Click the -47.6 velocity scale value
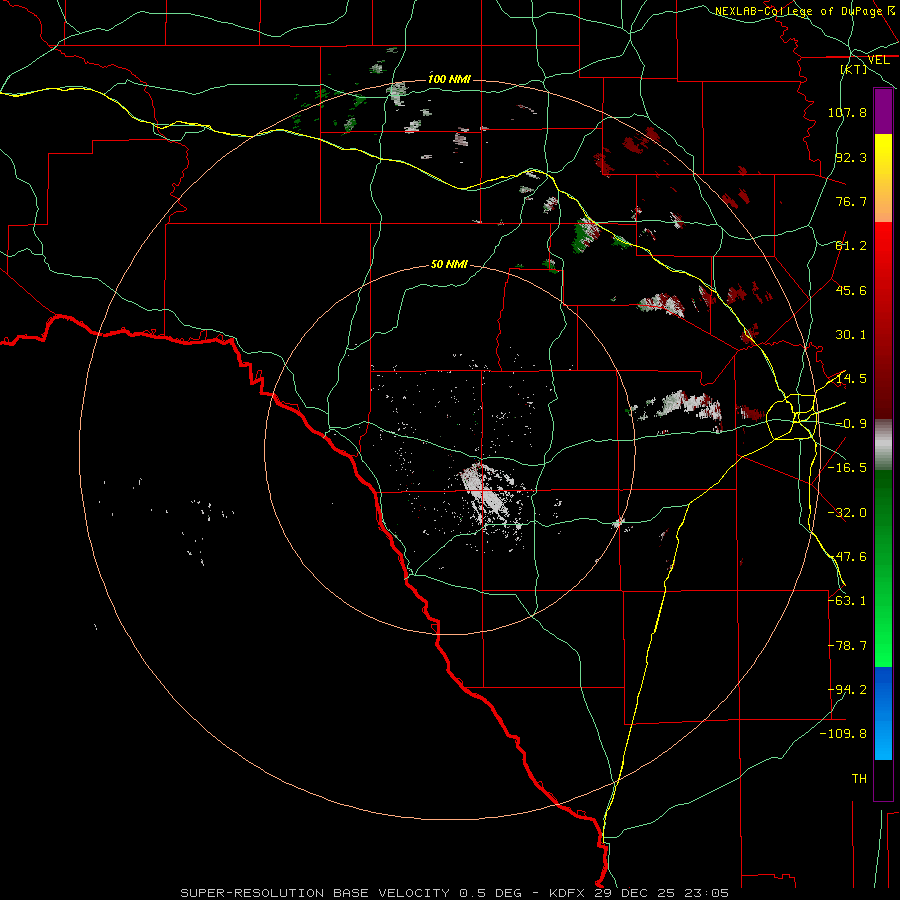Viewport: 900px width, 900px height. pos(847,557)
